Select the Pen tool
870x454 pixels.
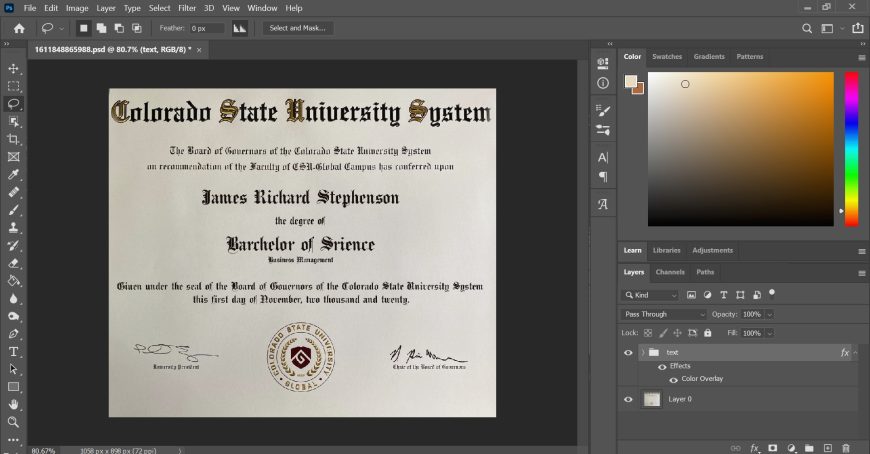tap(13, 334)
